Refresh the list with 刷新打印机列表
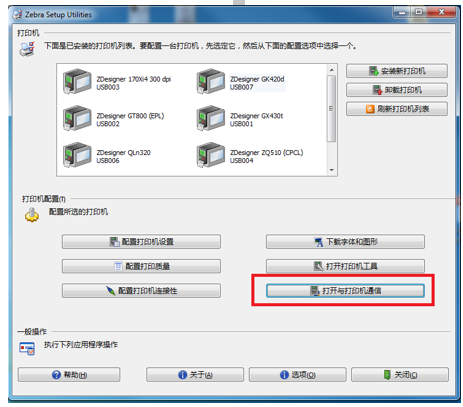 click(x=397, y=109)
